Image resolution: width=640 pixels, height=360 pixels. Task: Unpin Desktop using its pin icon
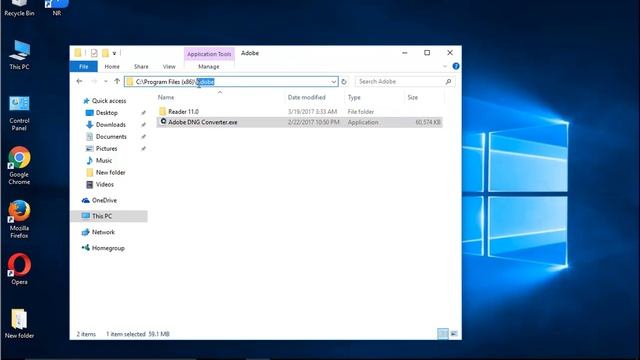coord(143,113)
